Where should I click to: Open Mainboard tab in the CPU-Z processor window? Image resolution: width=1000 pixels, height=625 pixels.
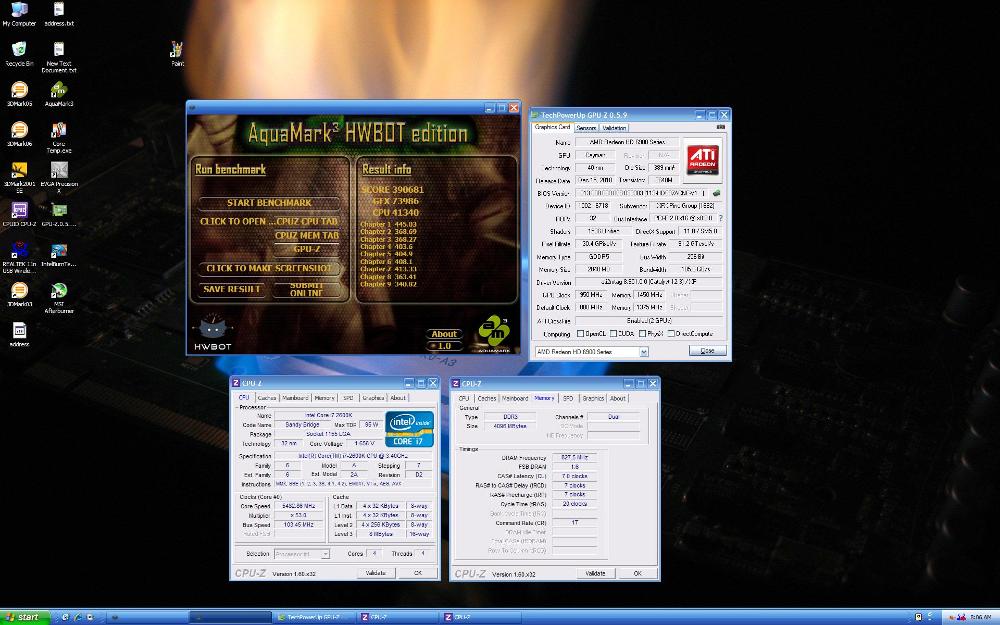point(295,398)
